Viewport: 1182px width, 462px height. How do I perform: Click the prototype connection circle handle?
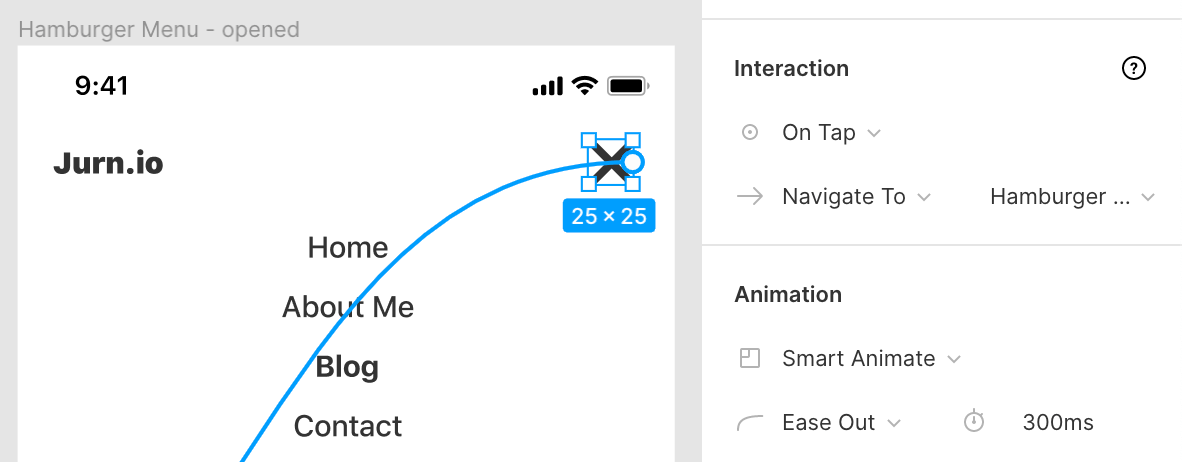click(632, 162)
